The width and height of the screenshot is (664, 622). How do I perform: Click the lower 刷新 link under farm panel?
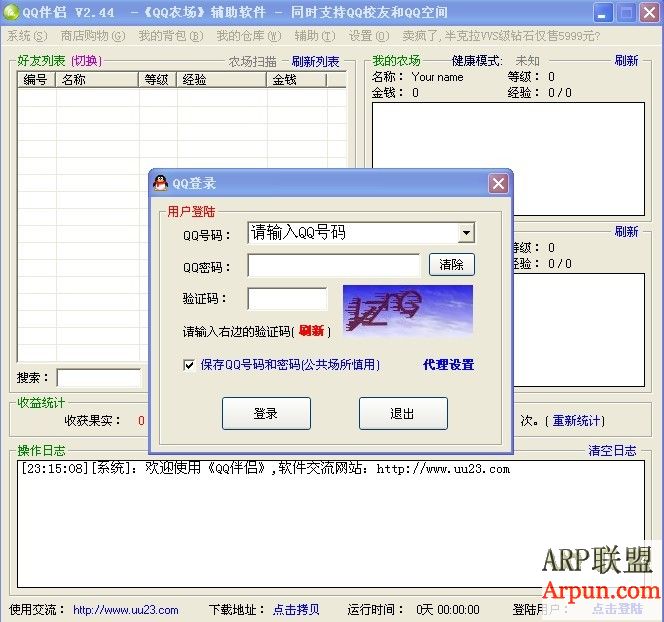tap(626, 232)
